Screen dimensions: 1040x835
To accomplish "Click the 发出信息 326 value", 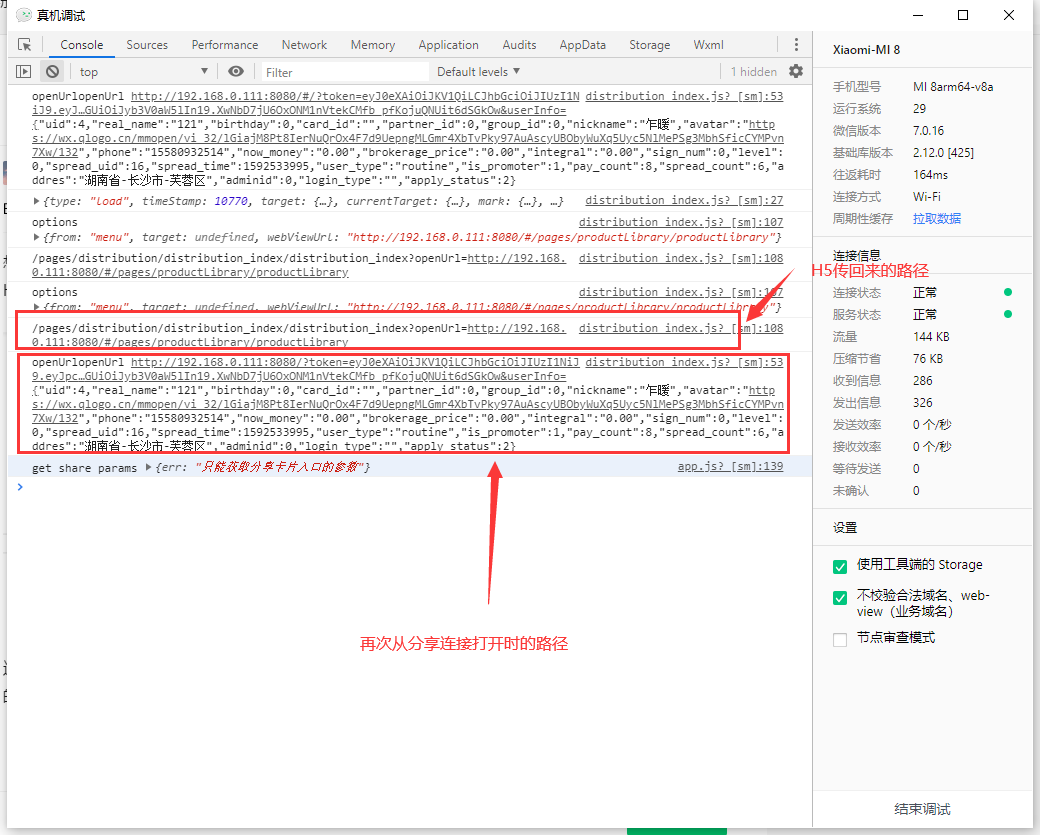I will 922,402.
